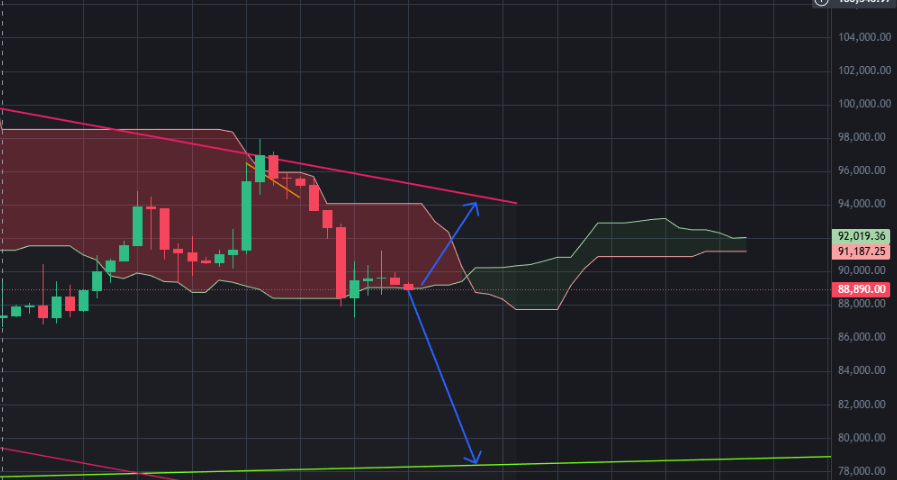Viewport: 897px width, 480px height.
Task: Click the 104,000.00 price axis label
Action: coord(863,37)
